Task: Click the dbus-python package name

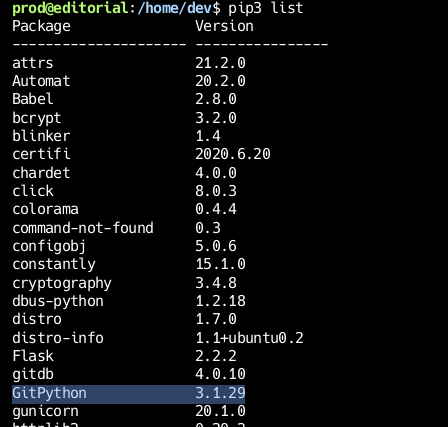Action: 58,301
